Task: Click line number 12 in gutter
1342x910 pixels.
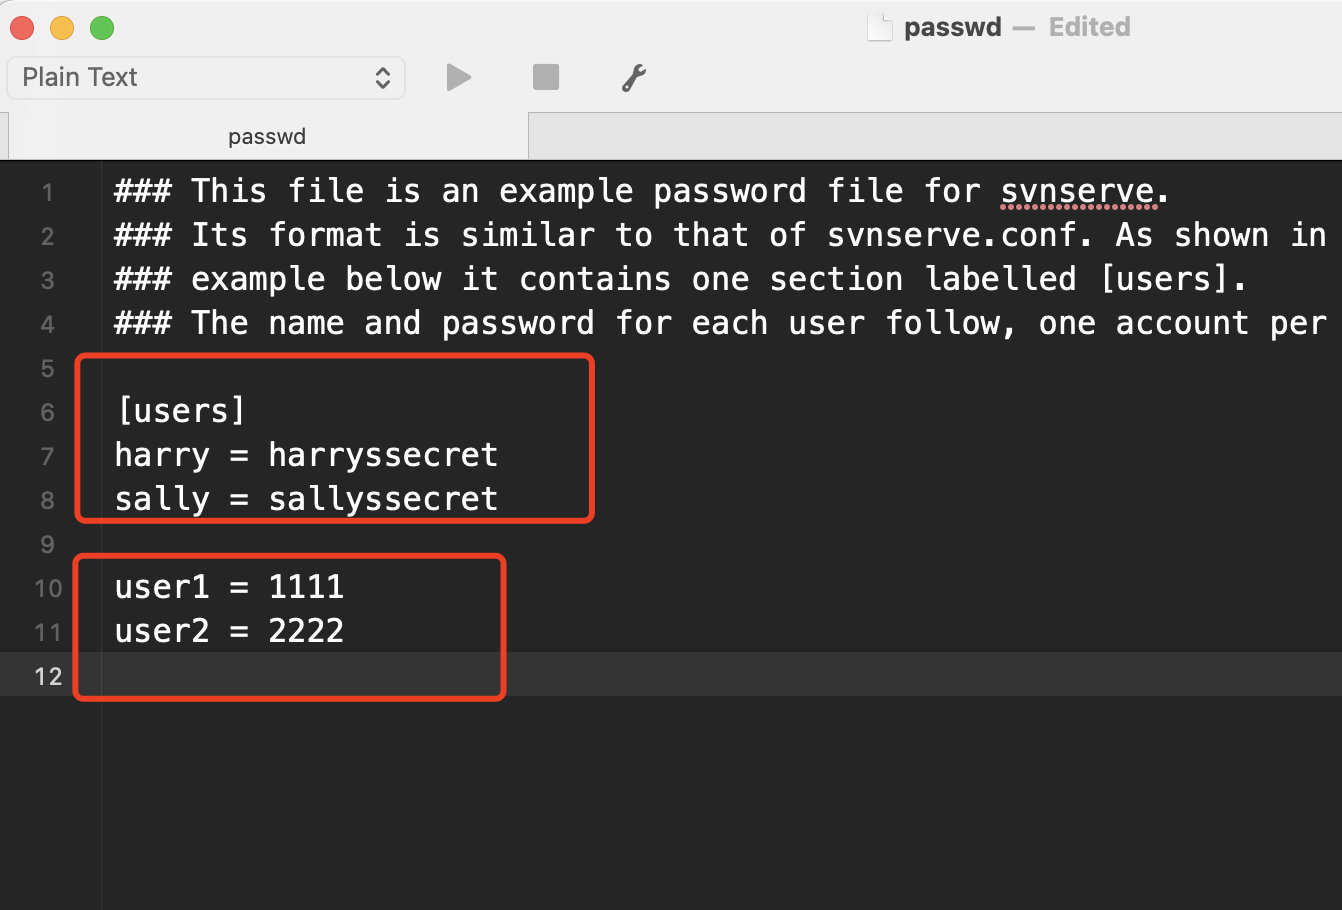Action: [x=48, y=676]
